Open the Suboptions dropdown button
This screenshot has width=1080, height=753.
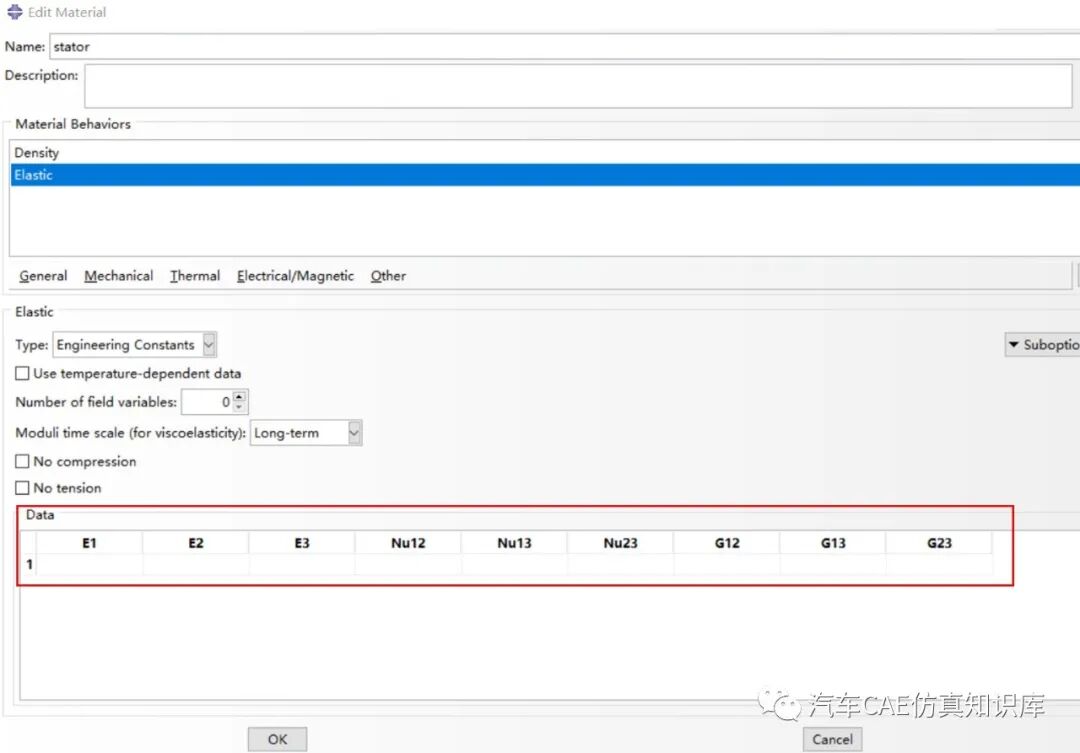coord(1042,344)
